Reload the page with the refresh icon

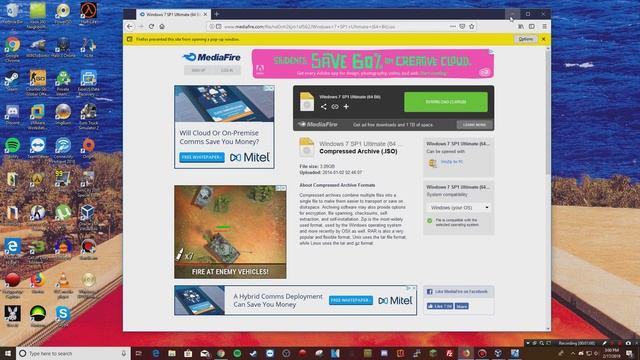tap(151, 27)
